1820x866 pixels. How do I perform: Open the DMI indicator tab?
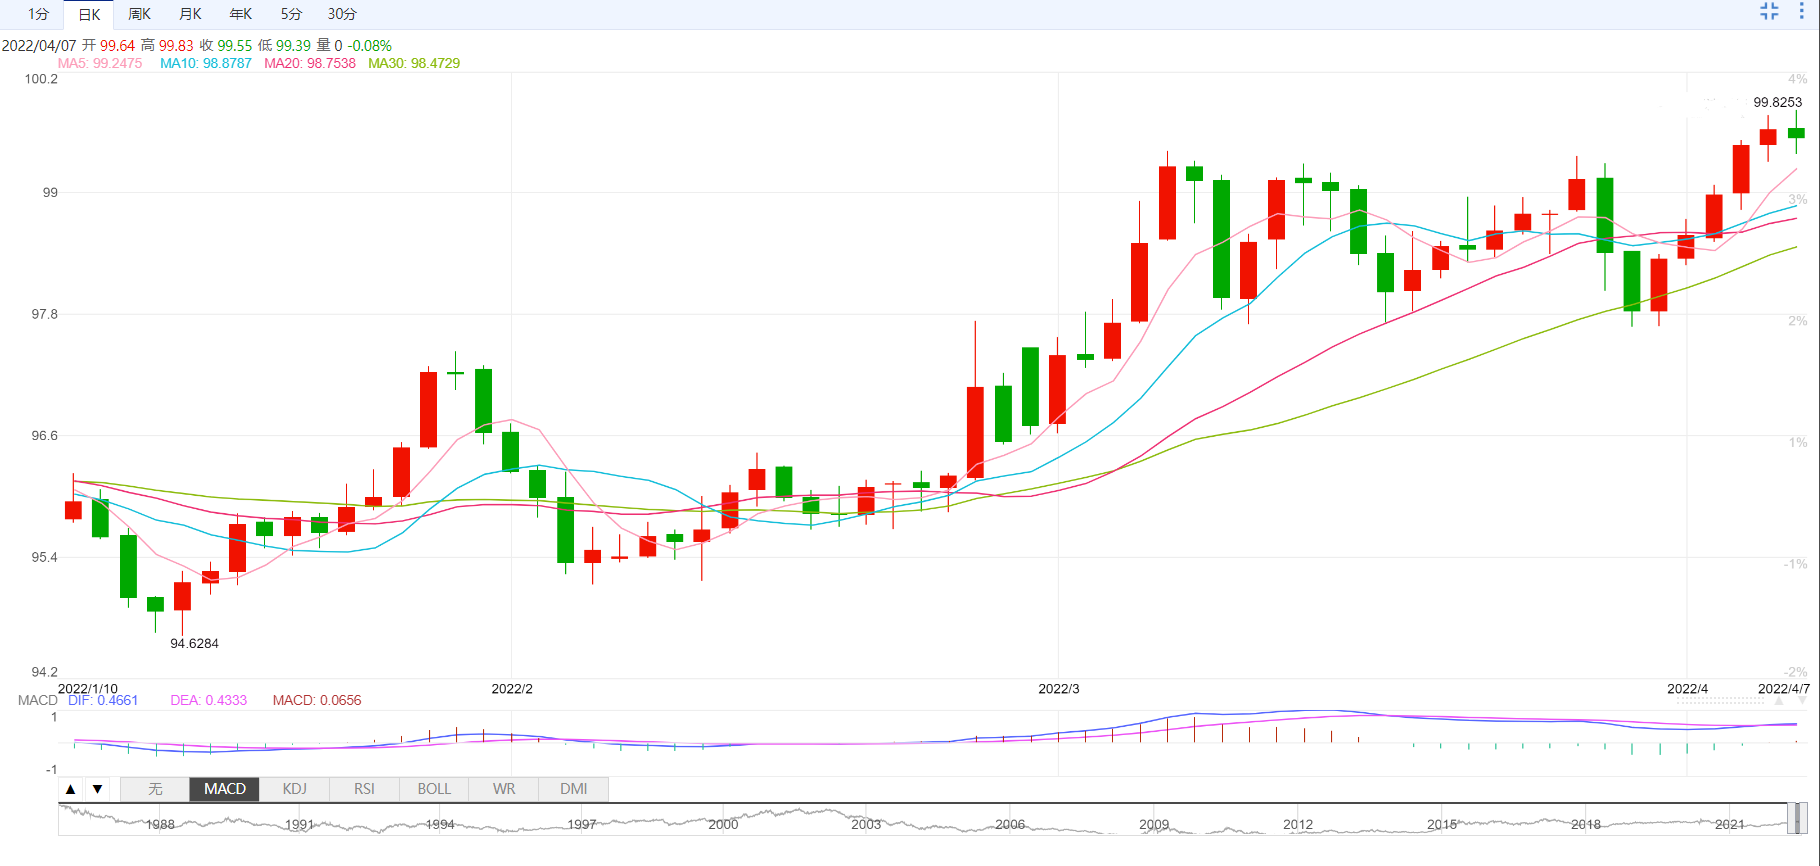click(x=574, y=789)
